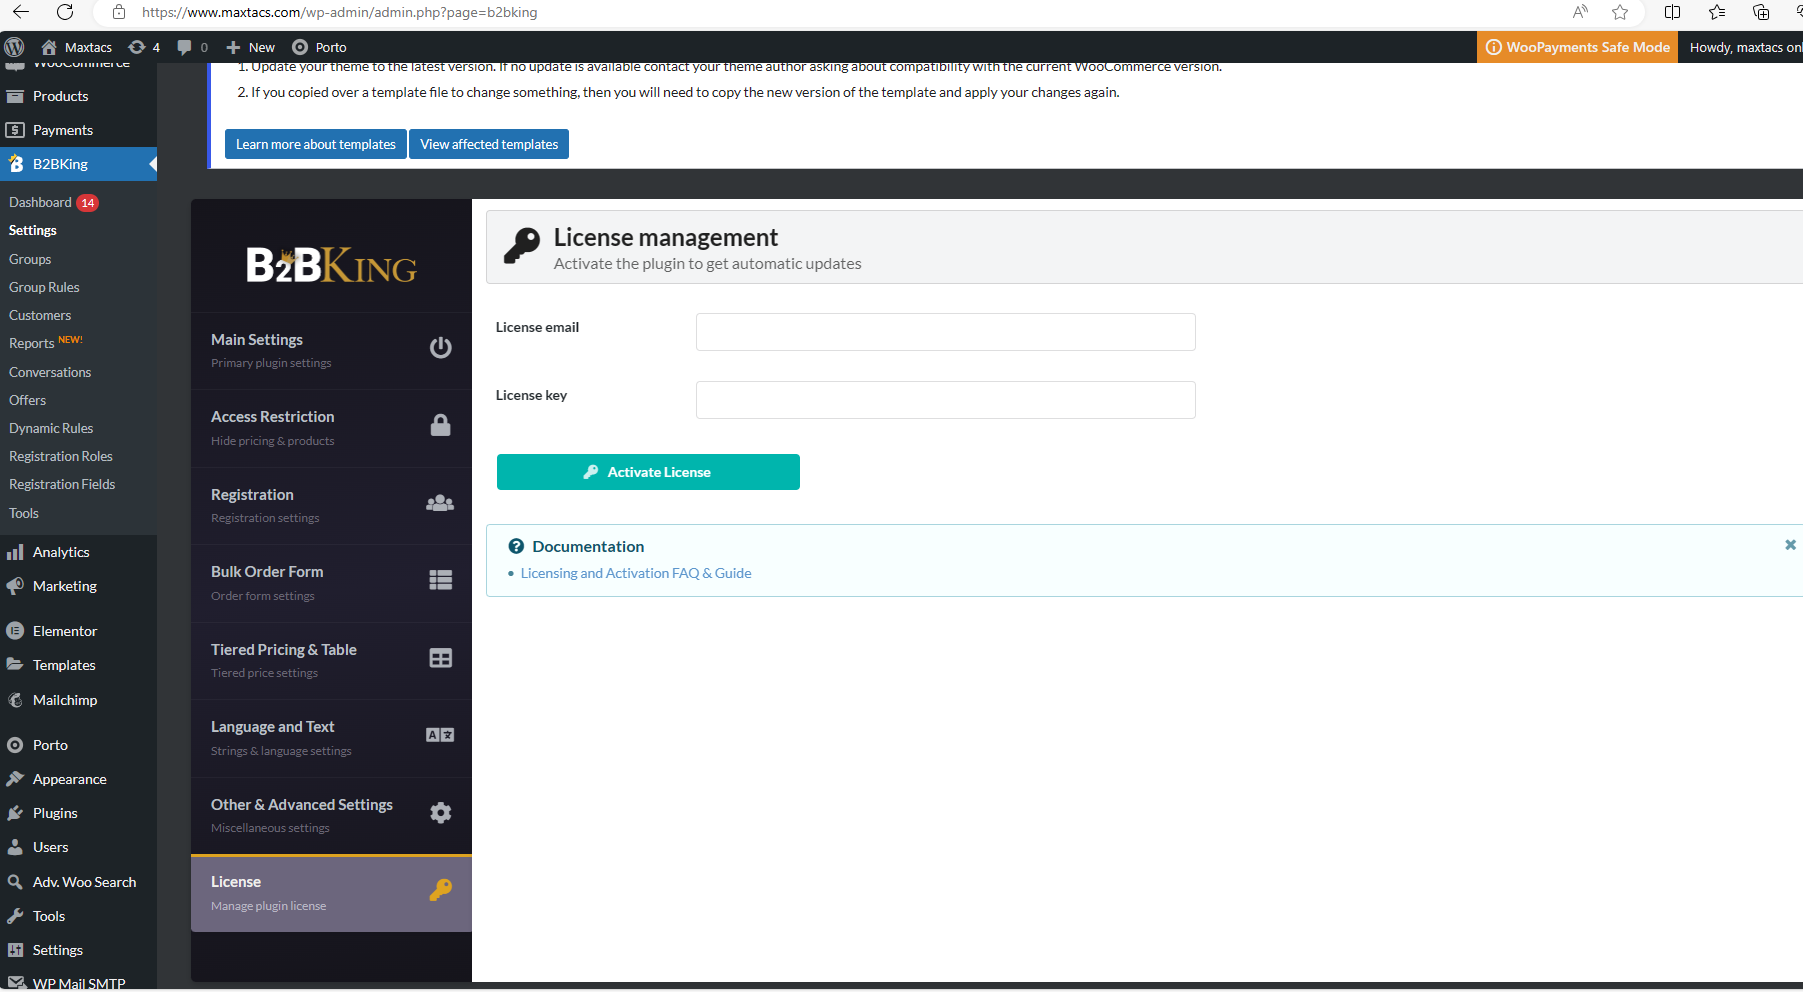Click the View affected templates button

(489, 144)
